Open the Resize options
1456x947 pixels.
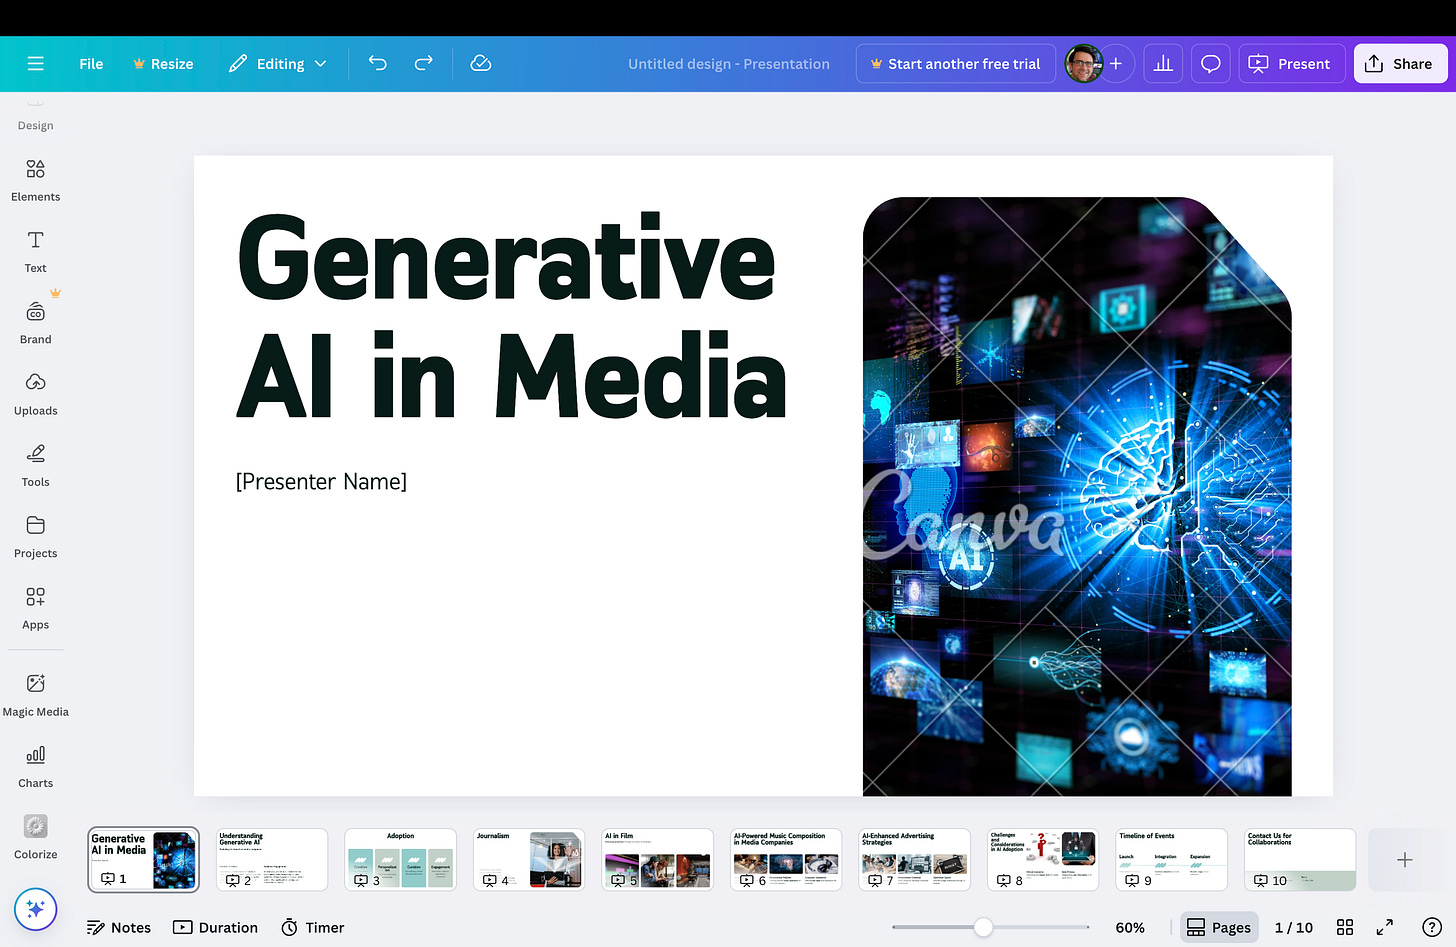[163, 63]
